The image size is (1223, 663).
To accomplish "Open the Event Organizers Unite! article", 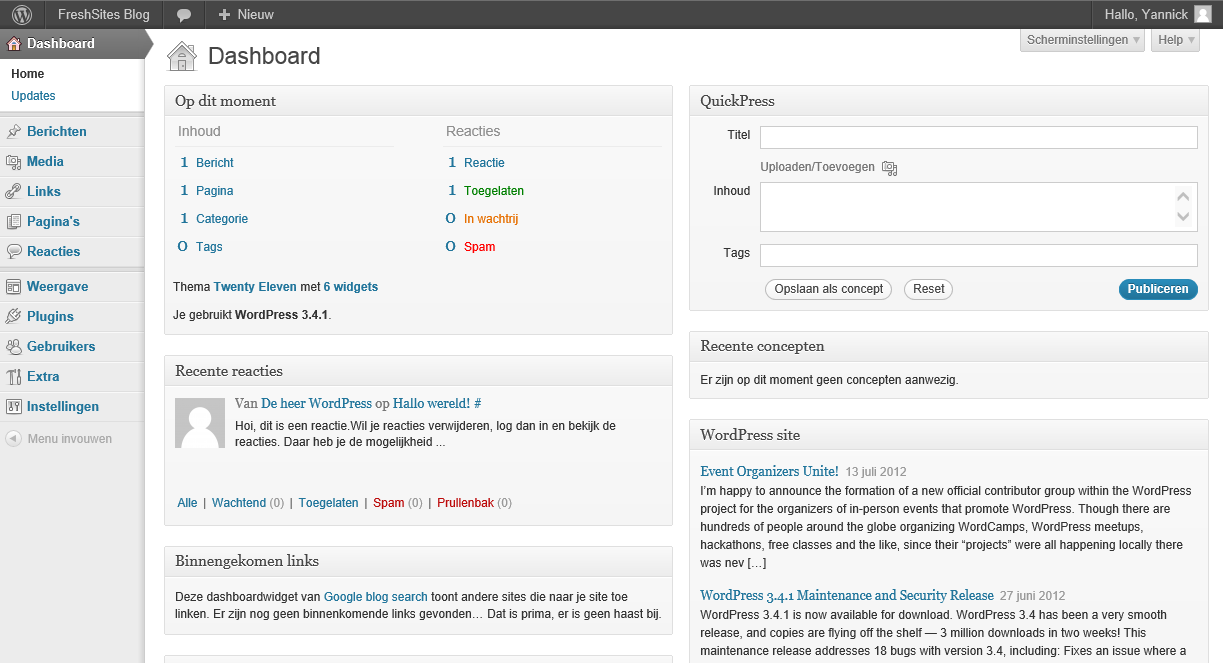I will click(x=769, y=471).
